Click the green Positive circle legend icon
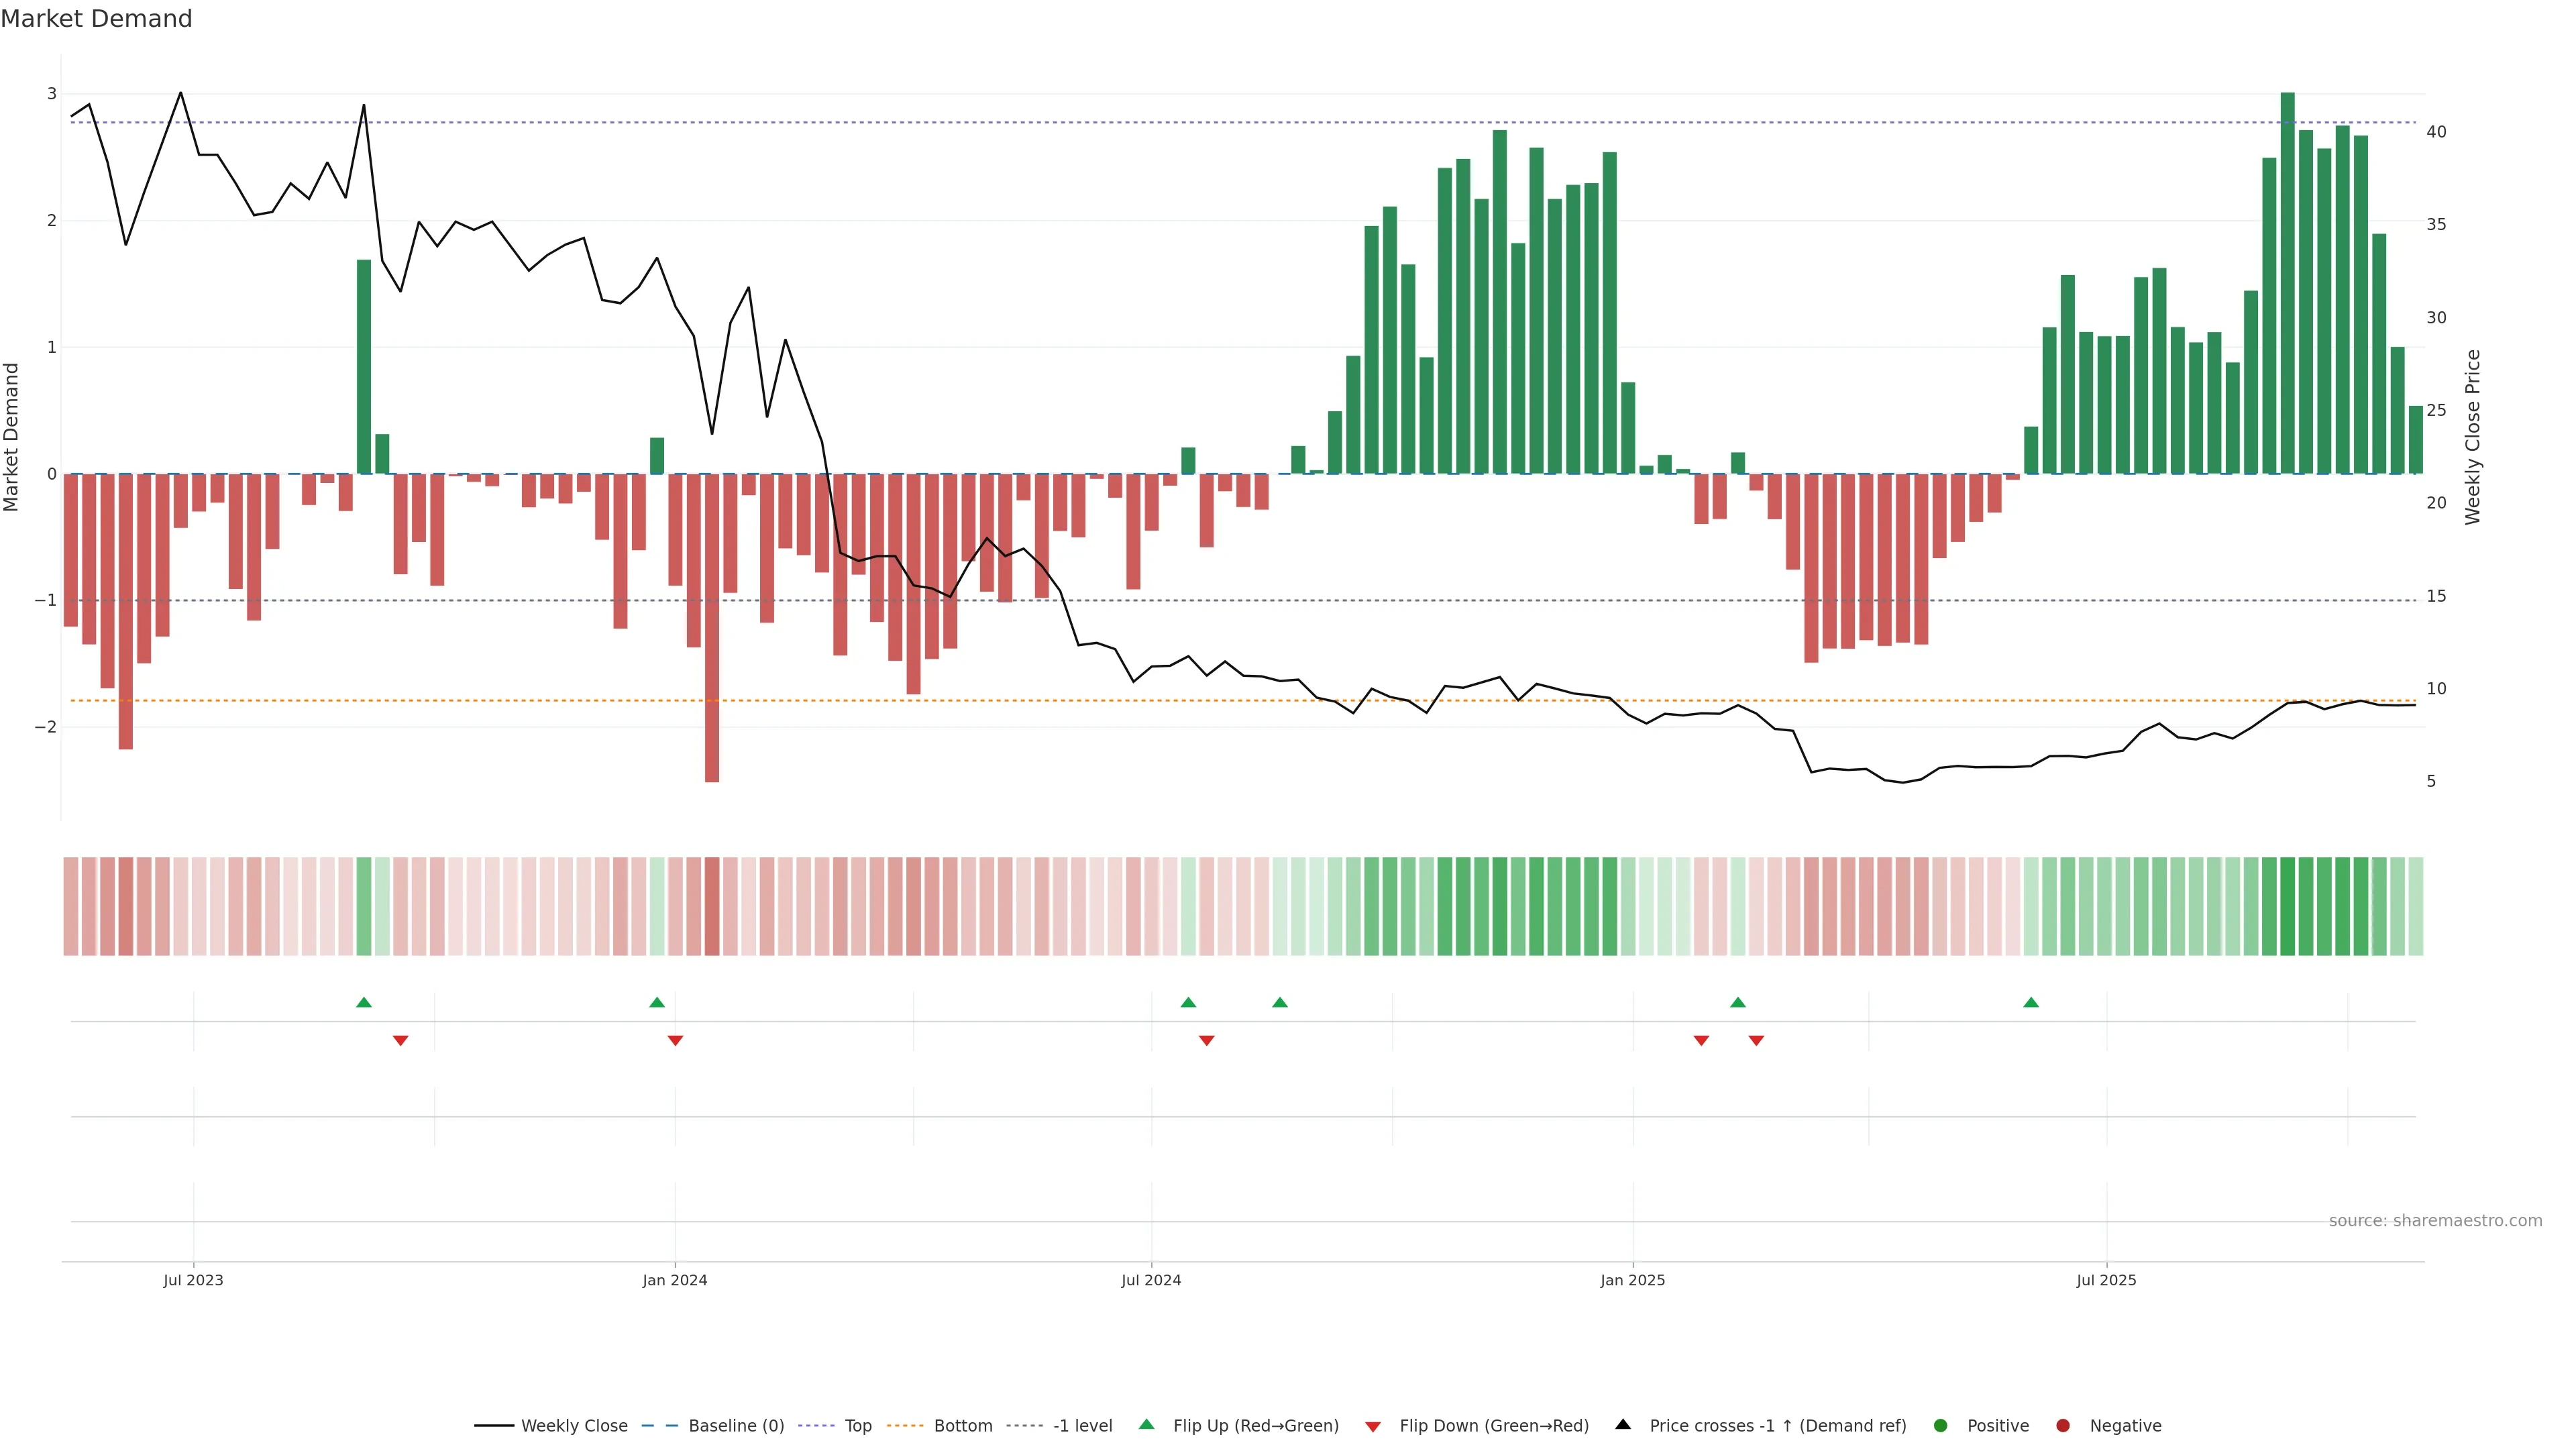 click(x=1941, y=1425)
